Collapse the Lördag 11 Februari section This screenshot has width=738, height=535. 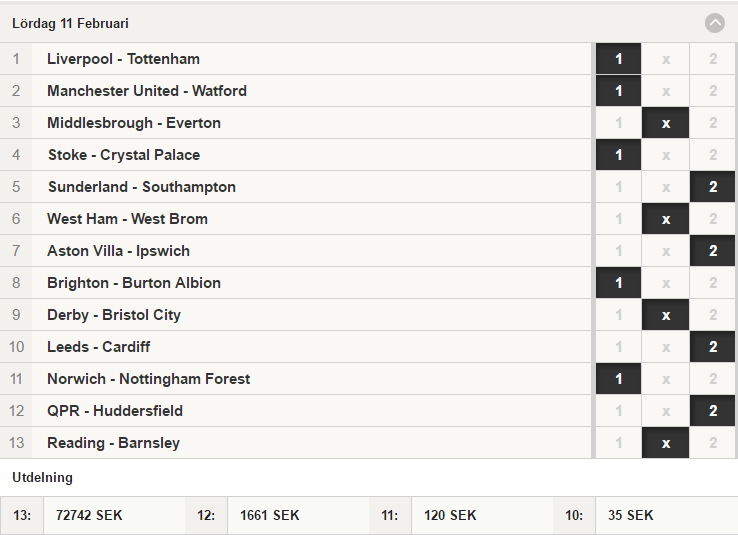point(714,23)
